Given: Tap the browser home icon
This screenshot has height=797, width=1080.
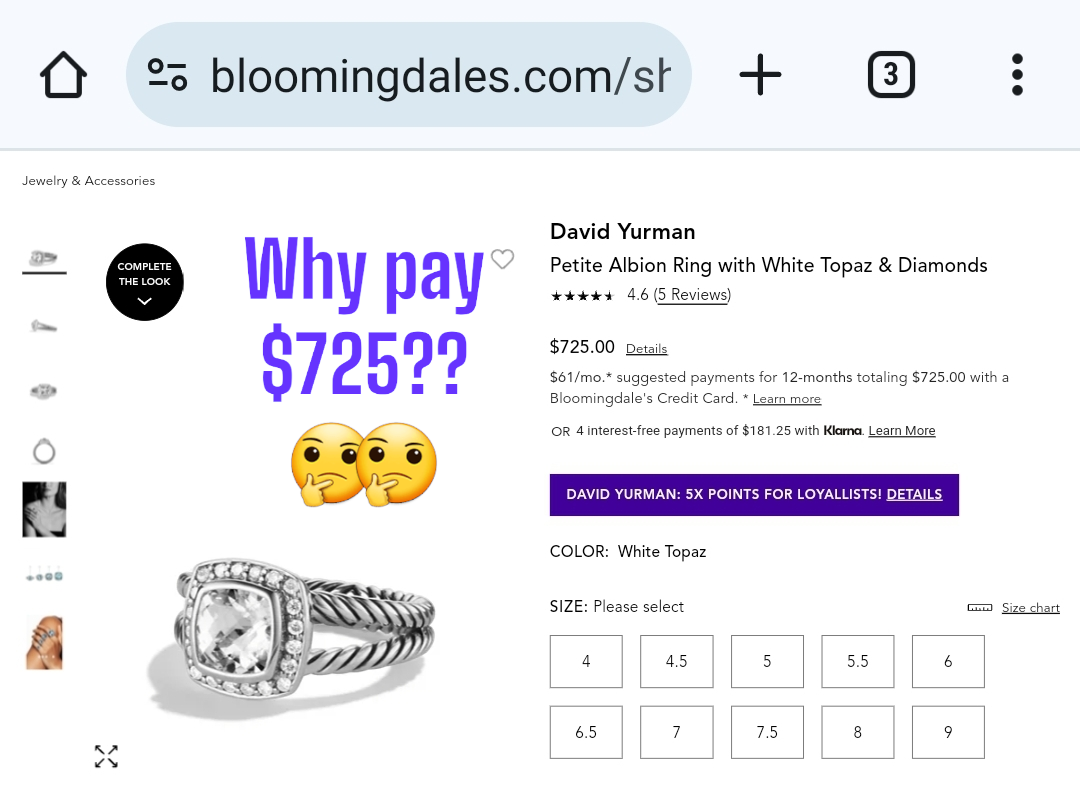Looking at the screenshot, I should (63, 75).
